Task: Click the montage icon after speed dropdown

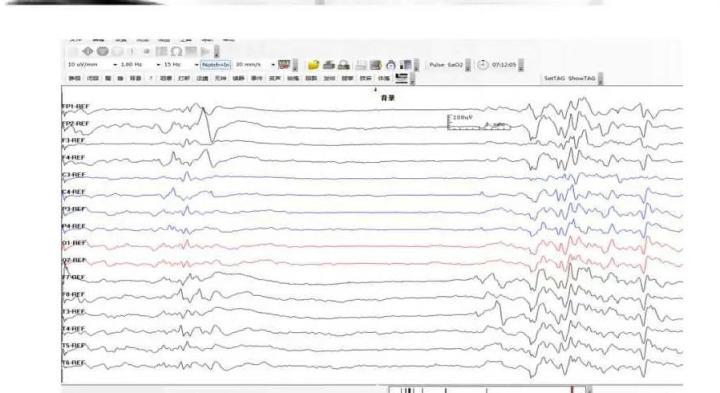Action: click(284, 65)
